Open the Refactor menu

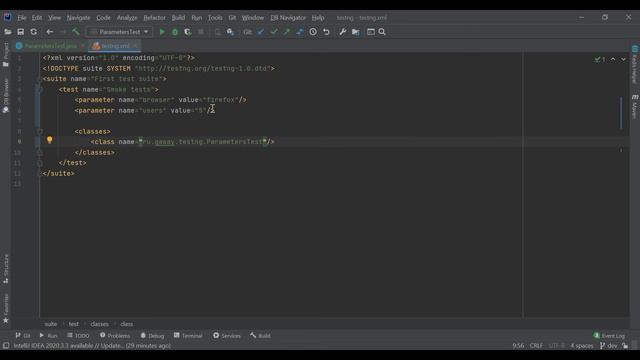(154, 18)
